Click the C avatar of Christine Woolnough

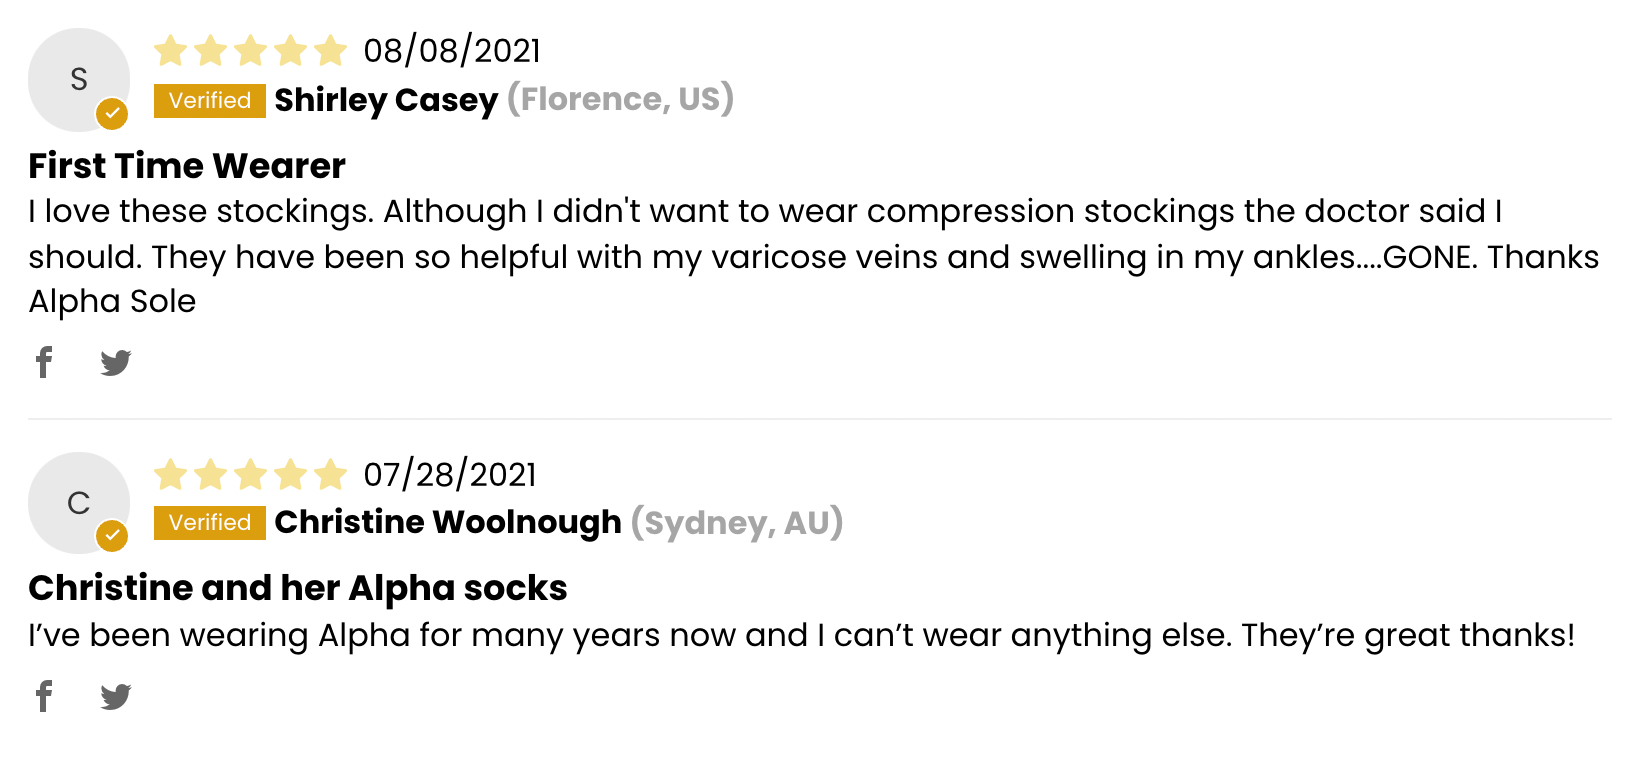[79, 502]
